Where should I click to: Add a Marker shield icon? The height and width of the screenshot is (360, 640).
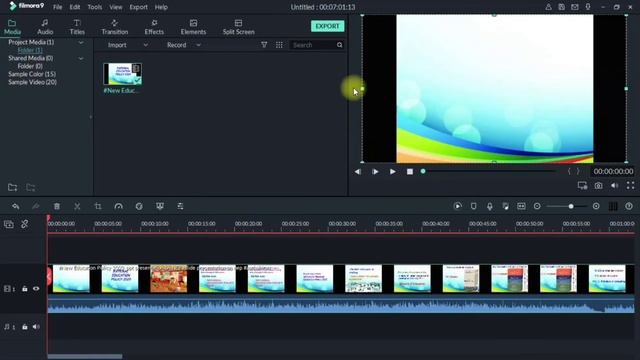(473, 207)
